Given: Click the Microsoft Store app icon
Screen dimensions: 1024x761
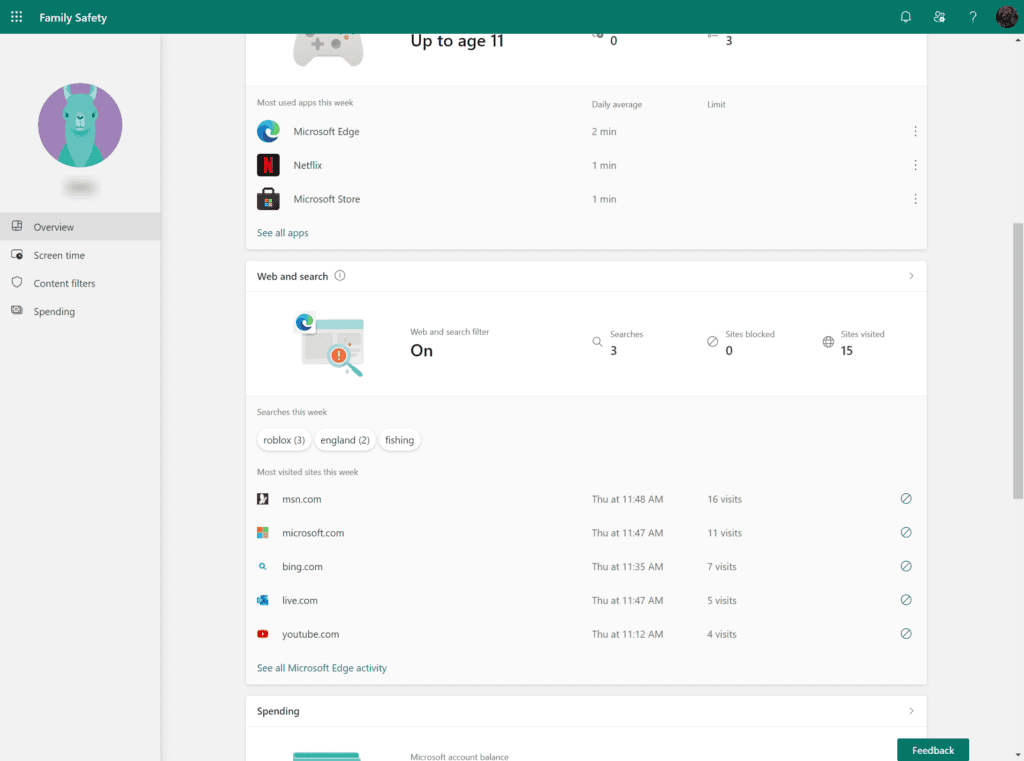Looking at the screenshot, I should pyautogui.click(x=268, y=199).
